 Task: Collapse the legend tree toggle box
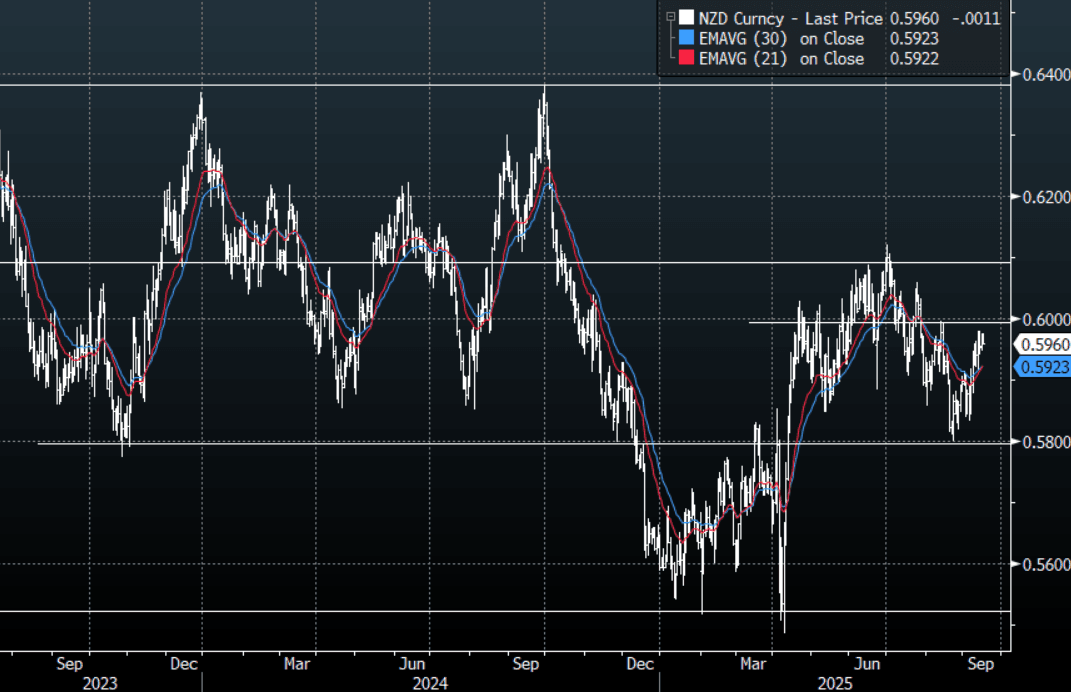(668, 18)
